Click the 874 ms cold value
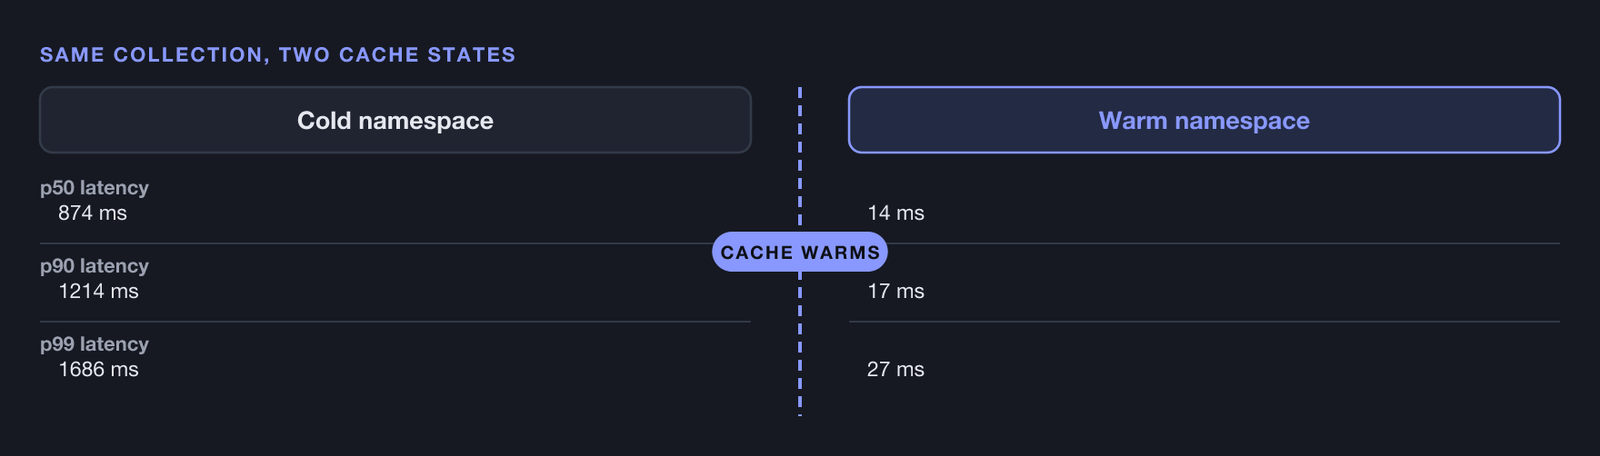Viewport: 1600px width, 456px height. tap(92, 213)
